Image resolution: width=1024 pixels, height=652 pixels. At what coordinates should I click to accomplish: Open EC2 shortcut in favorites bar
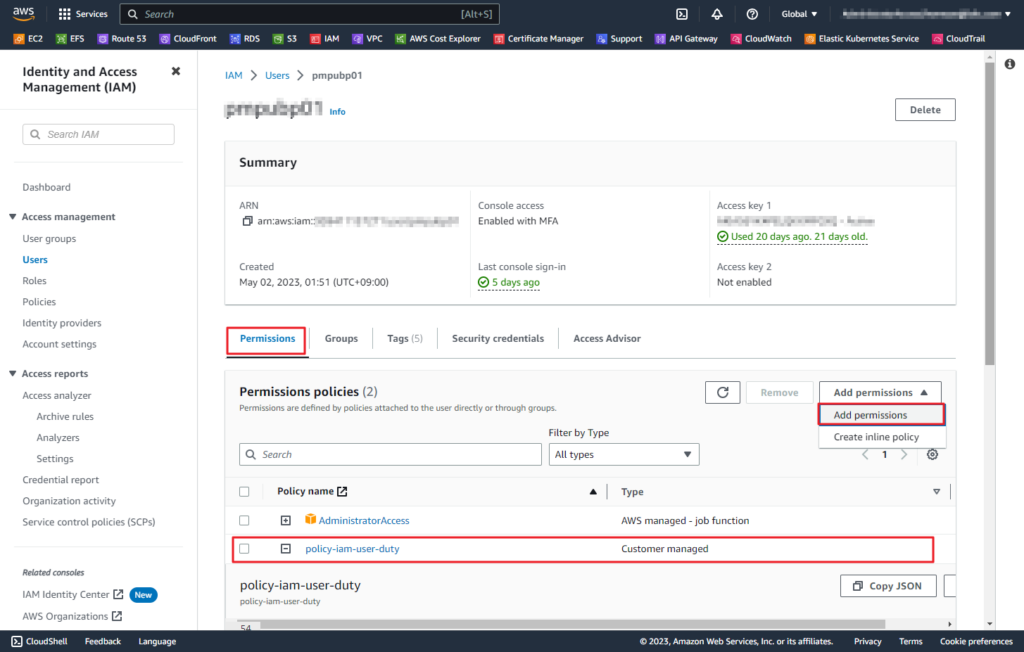28,39
